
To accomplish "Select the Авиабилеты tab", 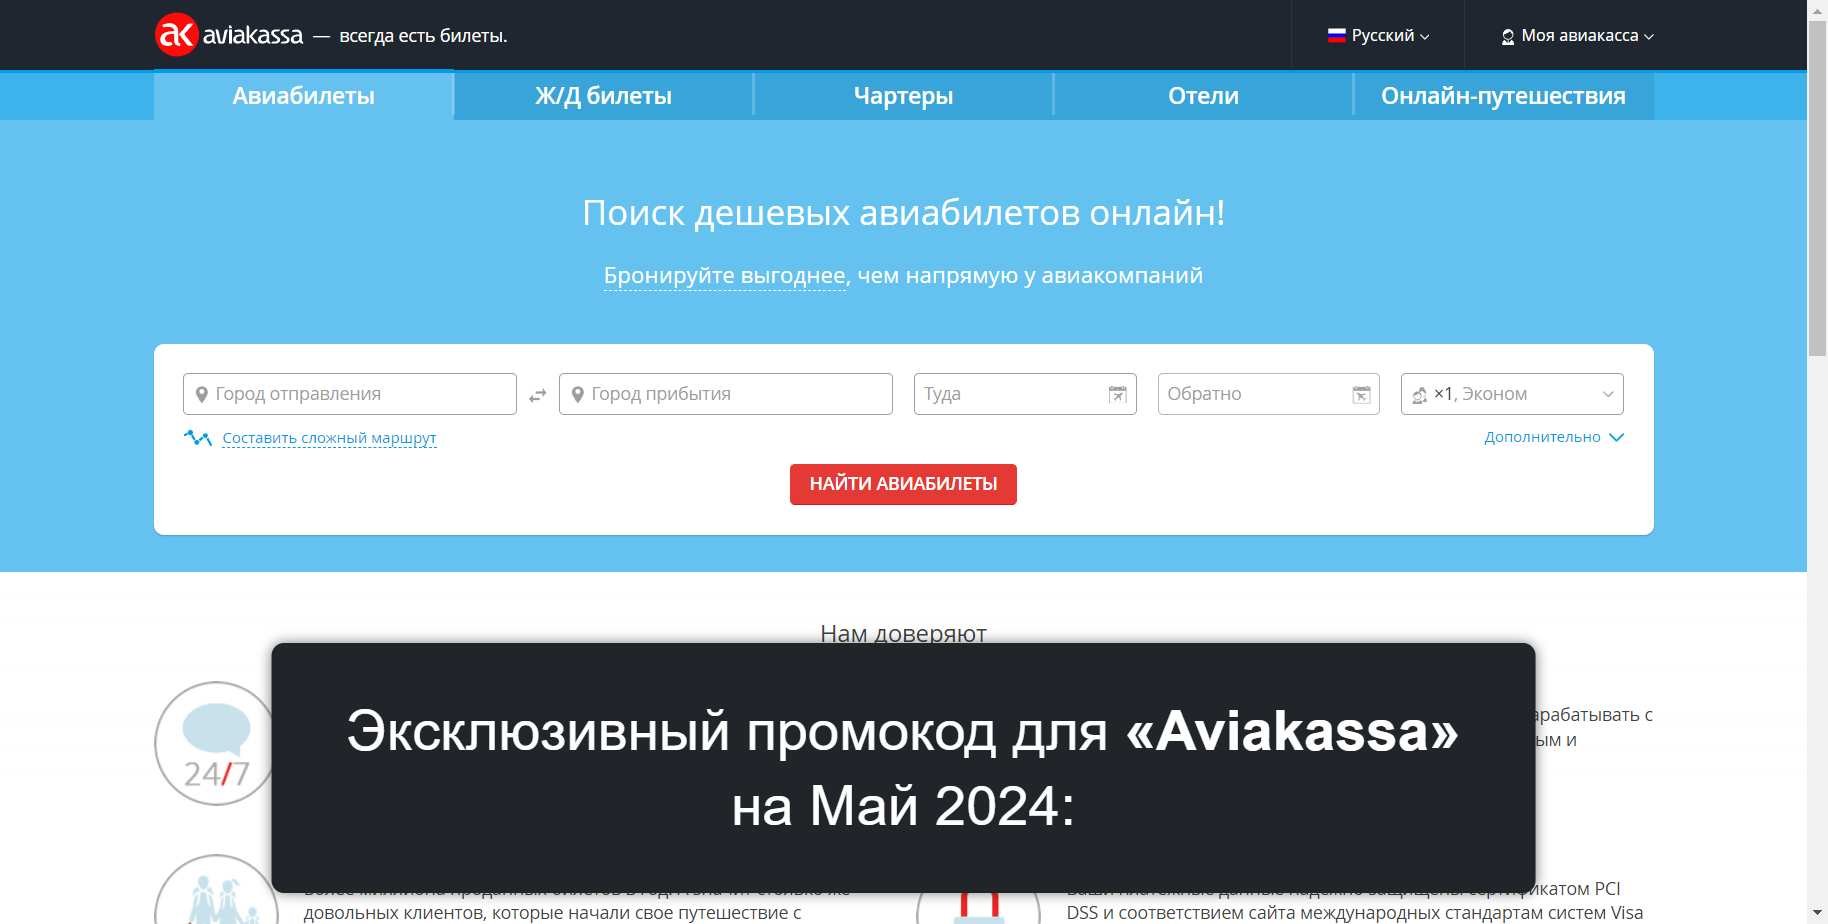I will 304,95.
